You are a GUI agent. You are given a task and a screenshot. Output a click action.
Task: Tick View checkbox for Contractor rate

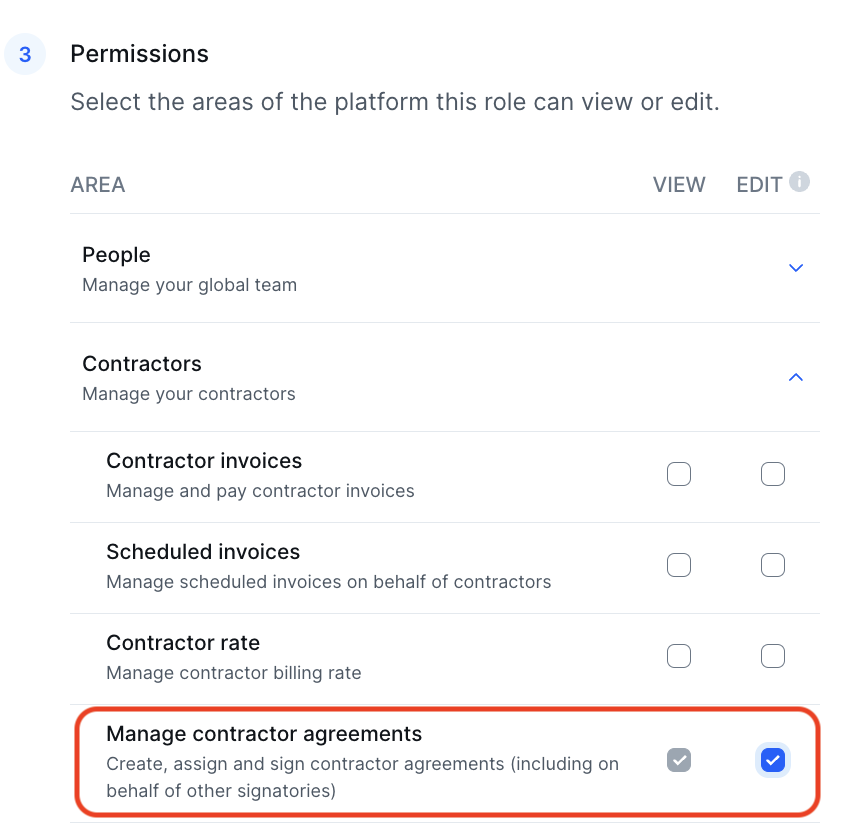[679, 656]
